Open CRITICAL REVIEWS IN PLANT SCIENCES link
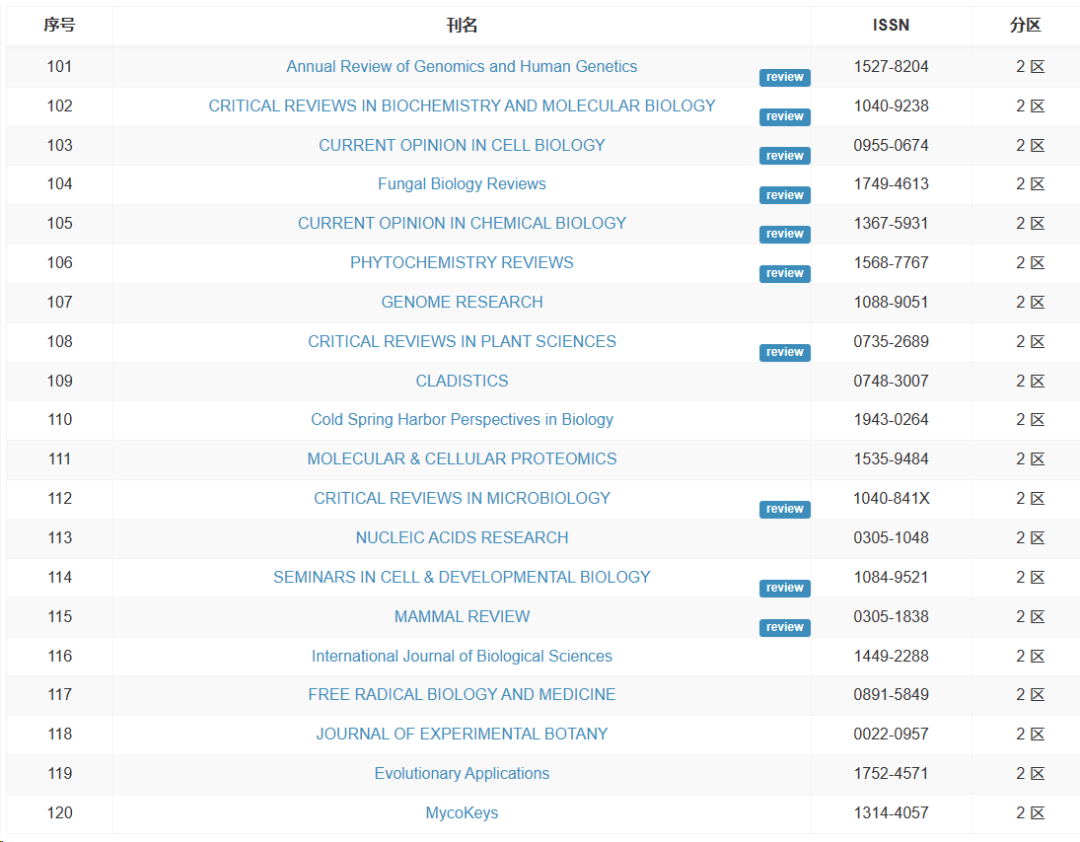1080x842 pixels. pyautogui.click(x=461, y=341)
